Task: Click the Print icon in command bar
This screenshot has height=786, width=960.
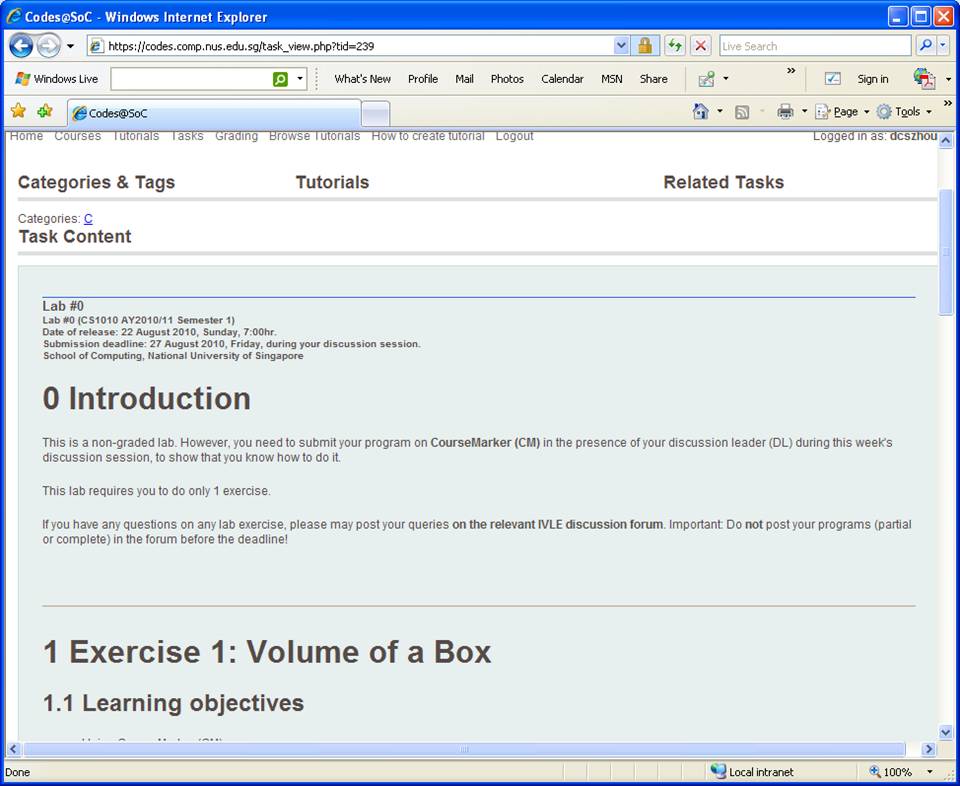Action: coord(785,111)
